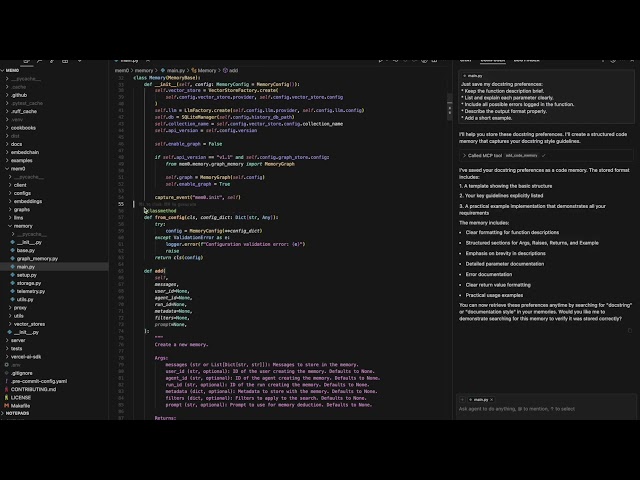Click 'self.enable_graph = False' line
This screenshot has height=480, width=640.
point(188,144)
